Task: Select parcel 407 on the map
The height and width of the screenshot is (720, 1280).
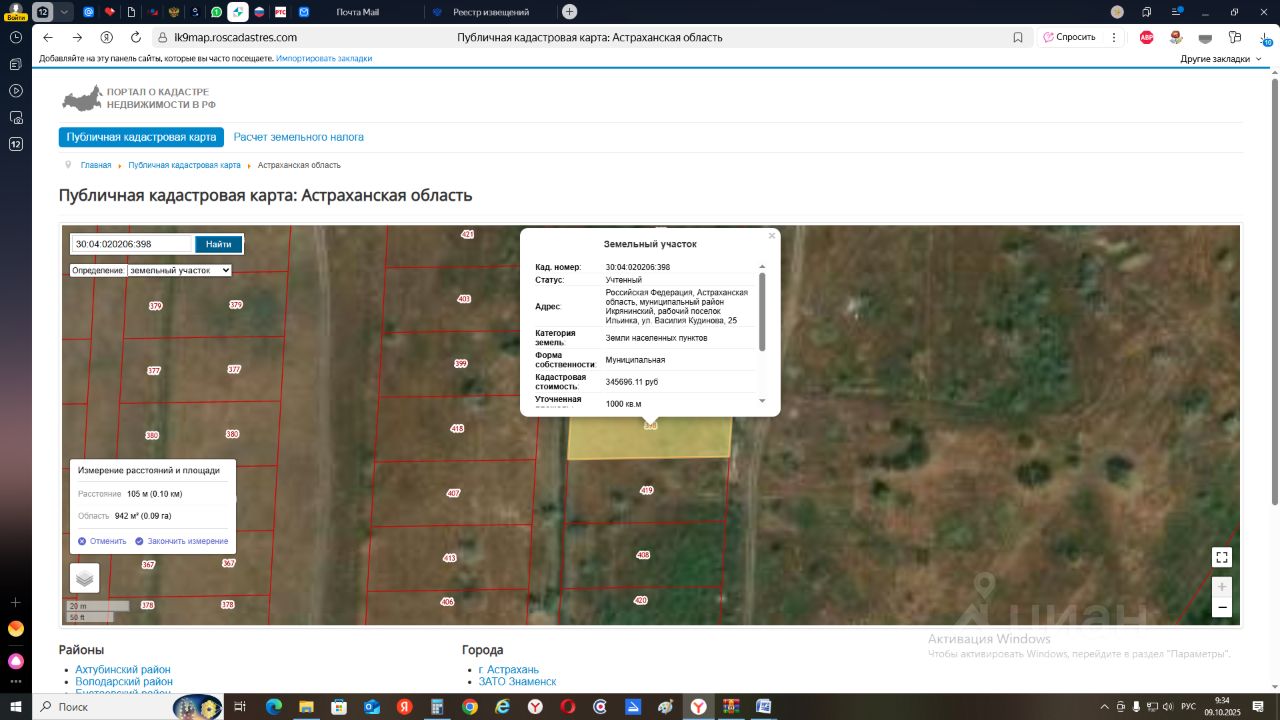Action: click(453, 493)
